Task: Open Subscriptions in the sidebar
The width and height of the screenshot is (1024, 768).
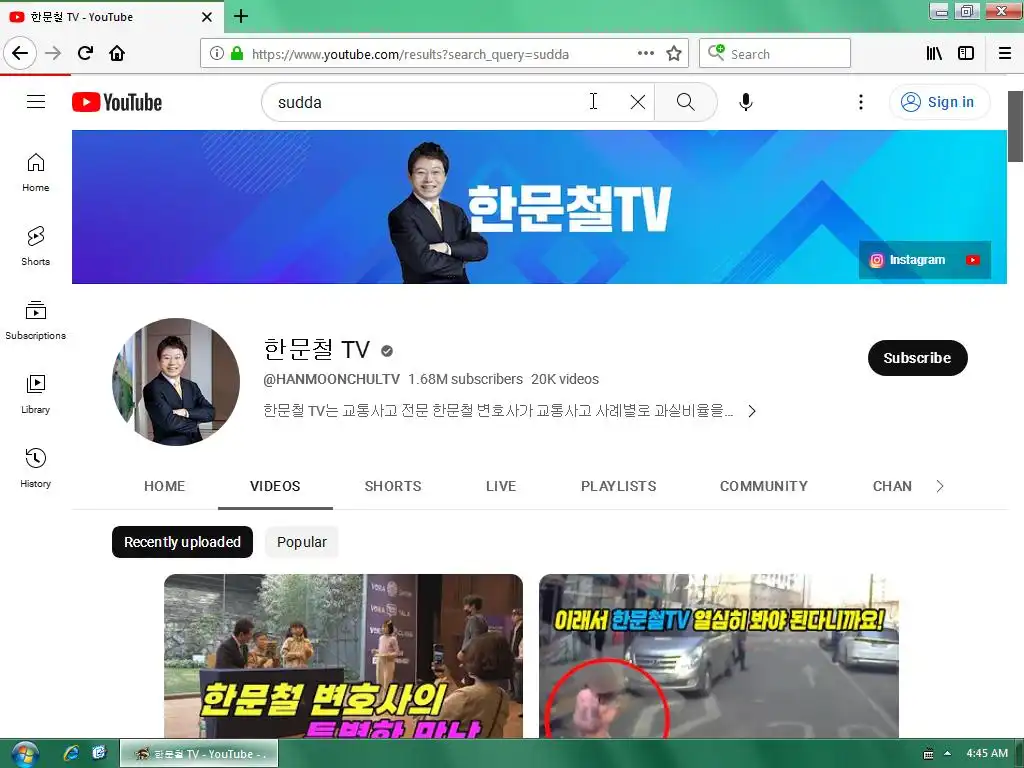Action: pos(36,320)
